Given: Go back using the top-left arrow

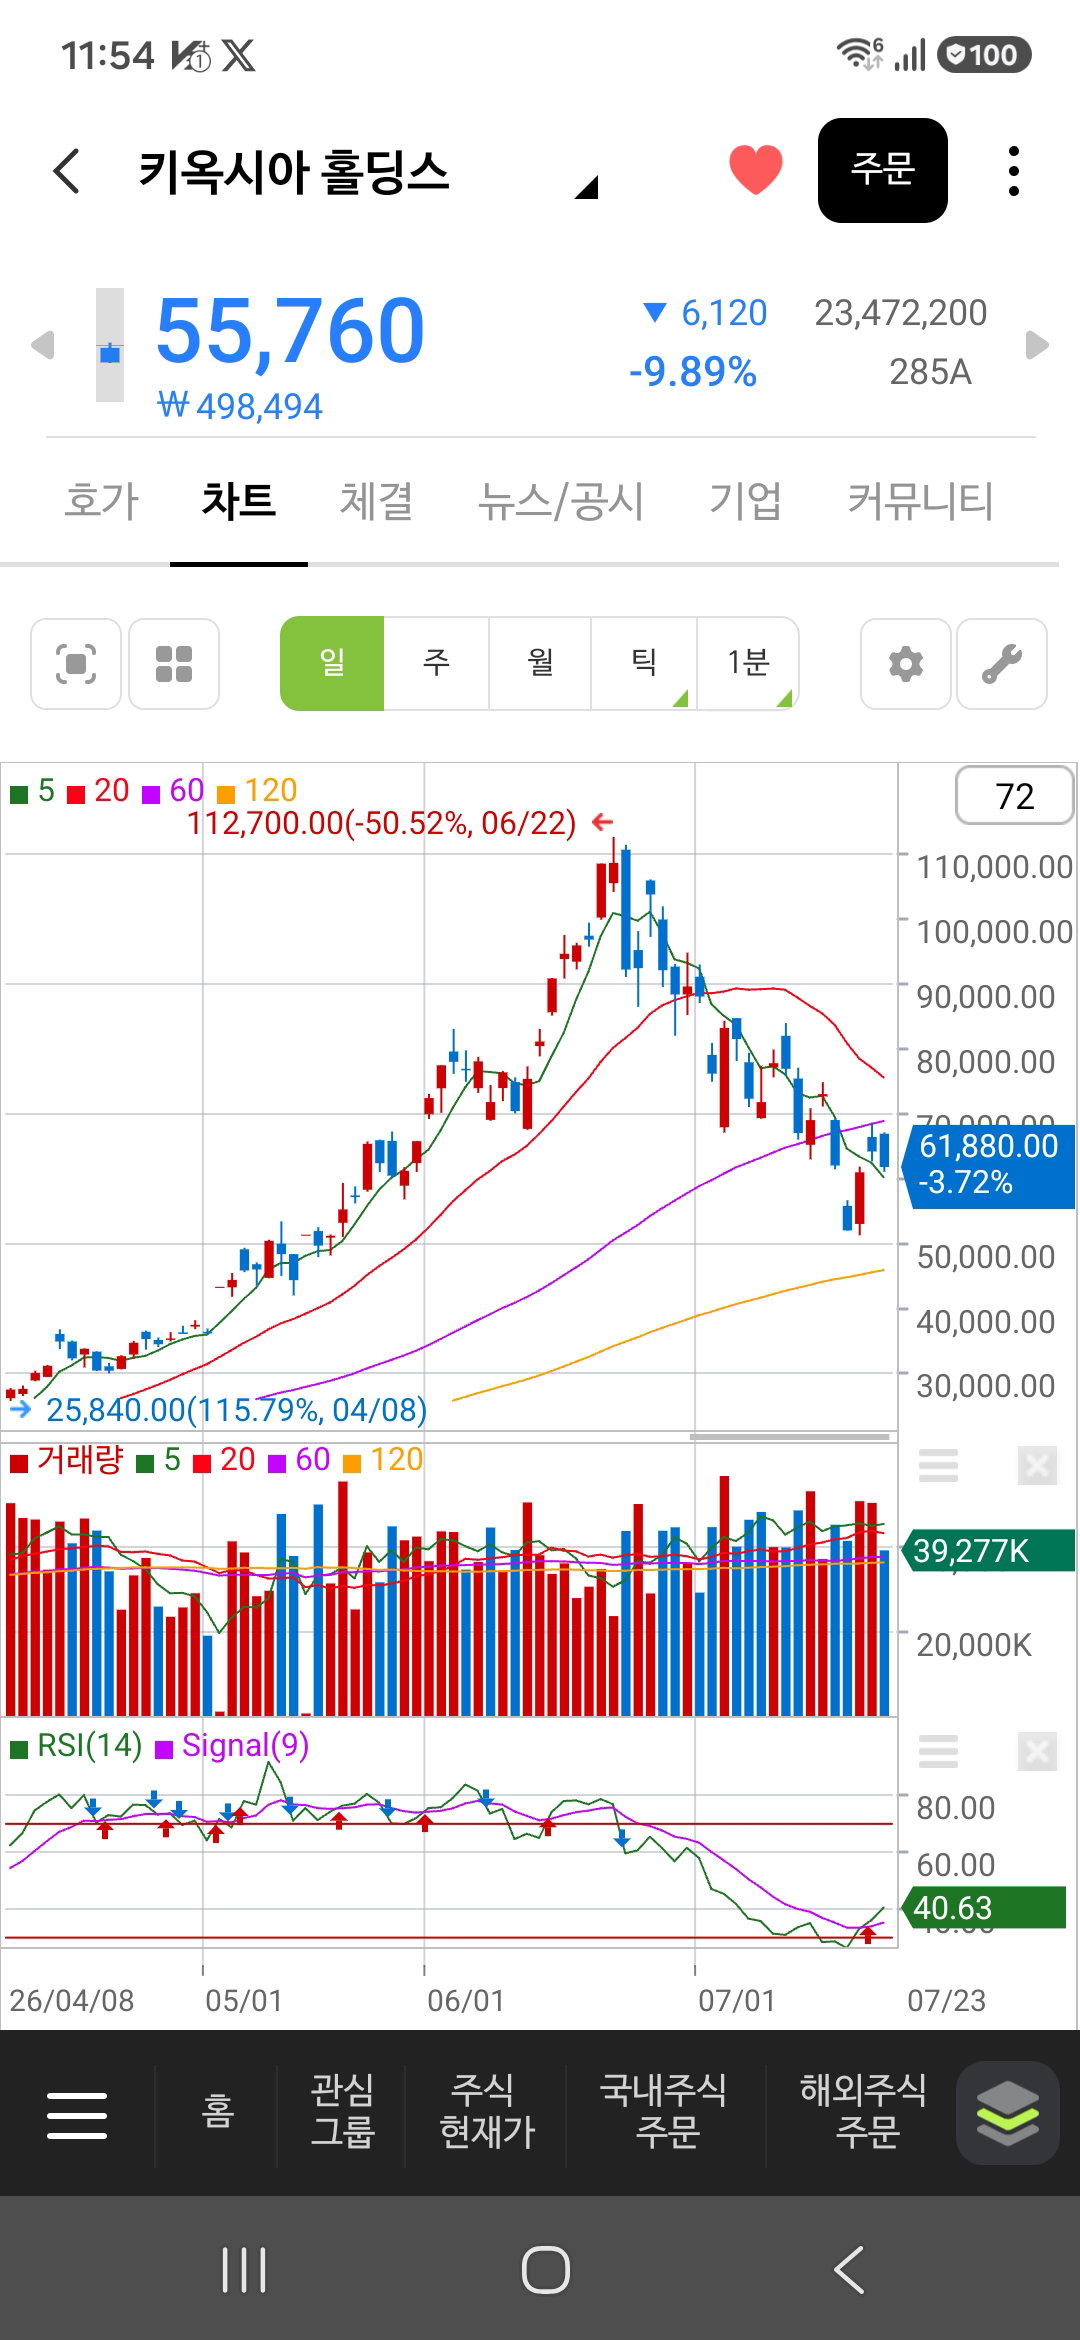Looking at the screenshot, I should click(x=67, y=171).
